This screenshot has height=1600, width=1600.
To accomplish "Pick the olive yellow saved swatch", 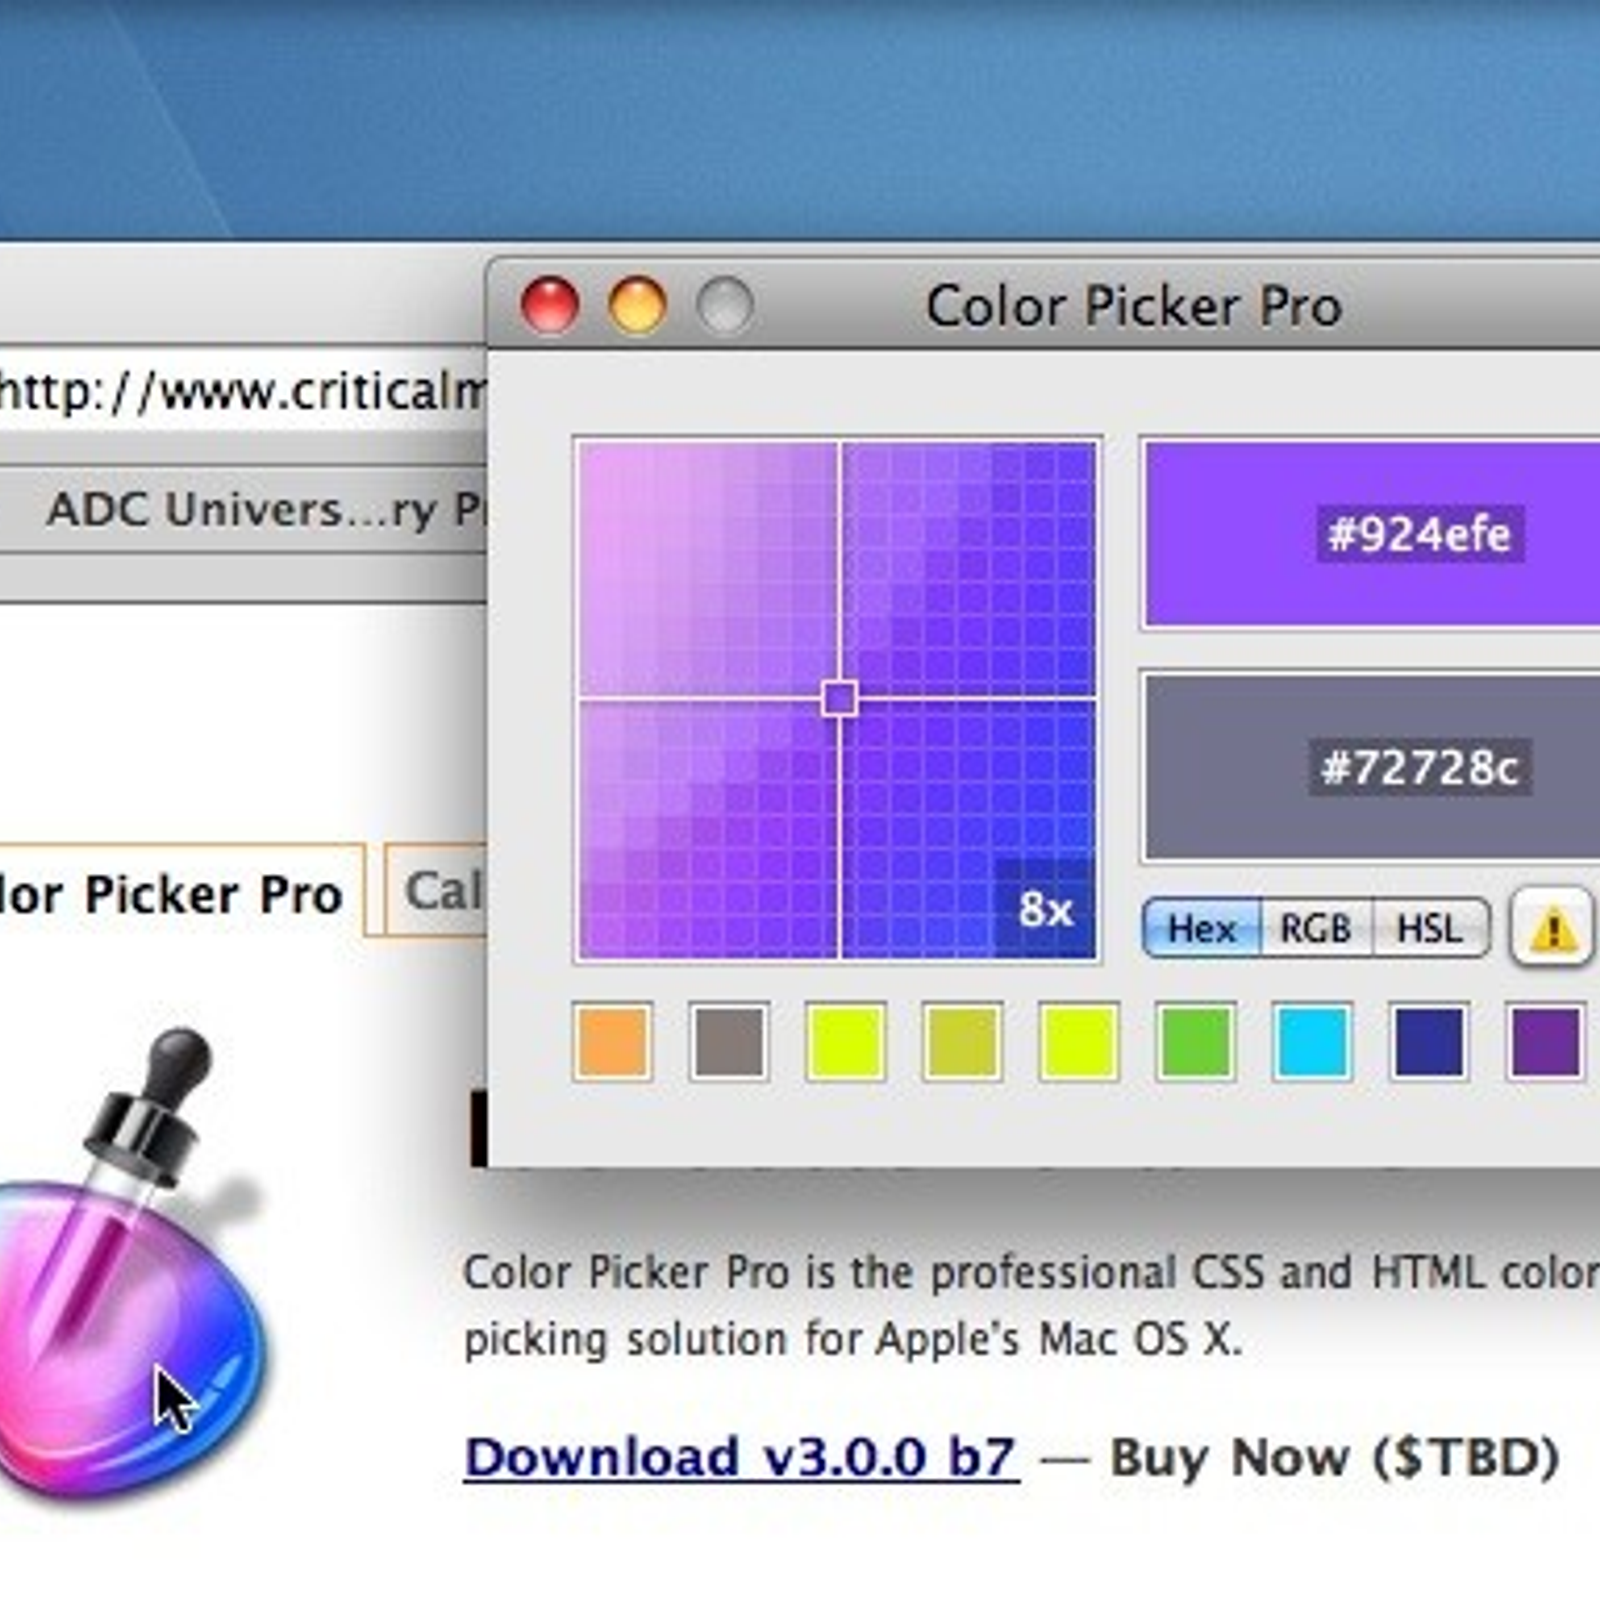I will (x=962, y=1042).
